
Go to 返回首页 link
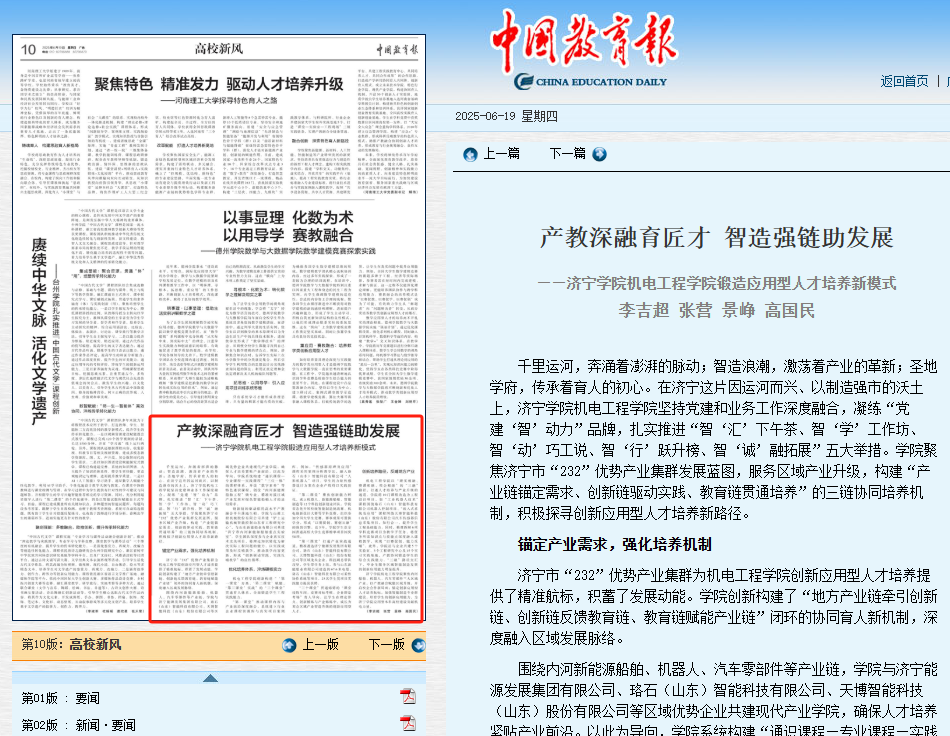[x=904, y=81]
